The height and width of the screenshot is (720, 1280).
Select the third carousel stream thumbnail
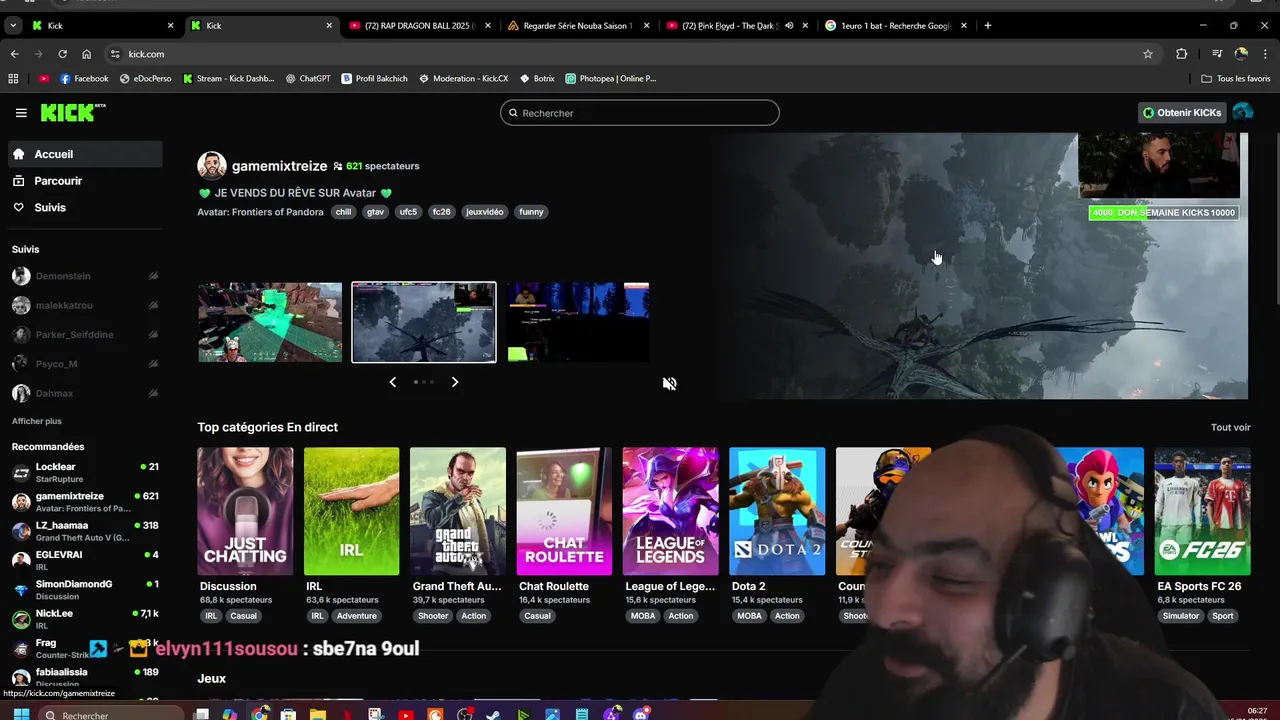click(x=578, y=322)
